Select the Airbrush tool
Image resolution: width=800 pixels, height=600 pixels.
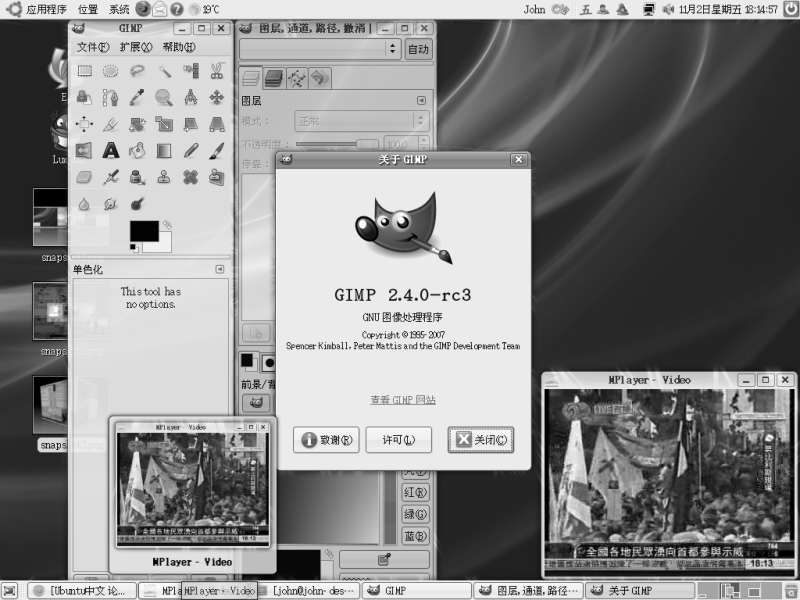(111, 177)
